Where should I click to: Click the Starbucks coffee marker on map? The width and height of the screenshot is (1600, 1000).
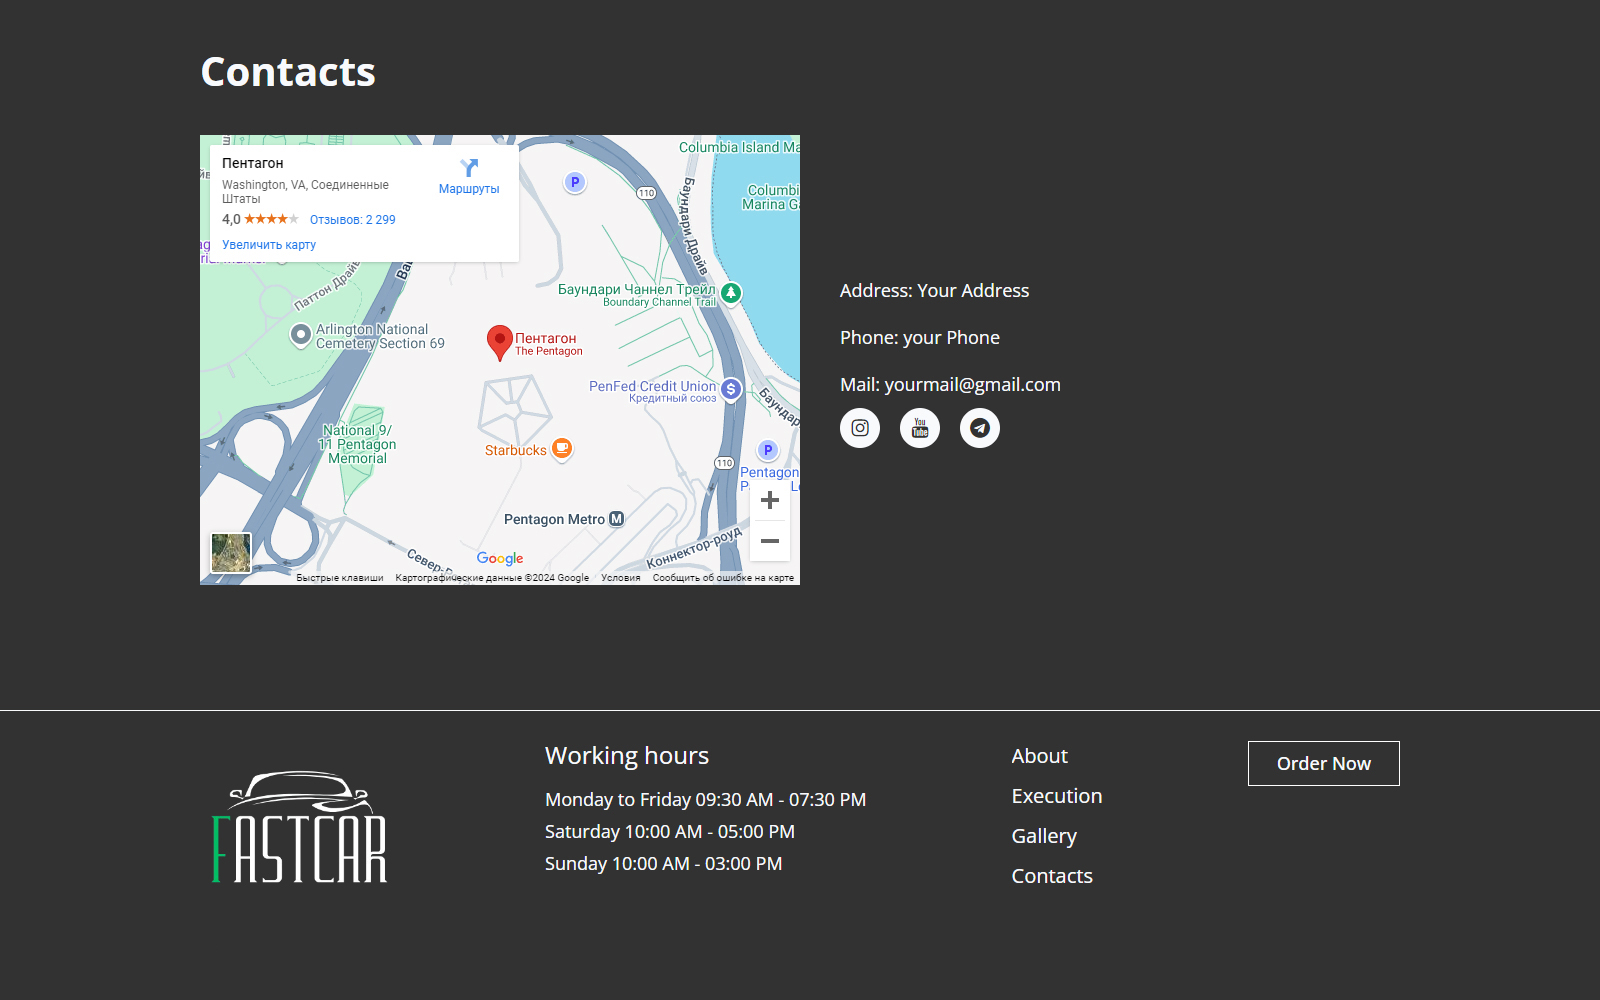562,449
